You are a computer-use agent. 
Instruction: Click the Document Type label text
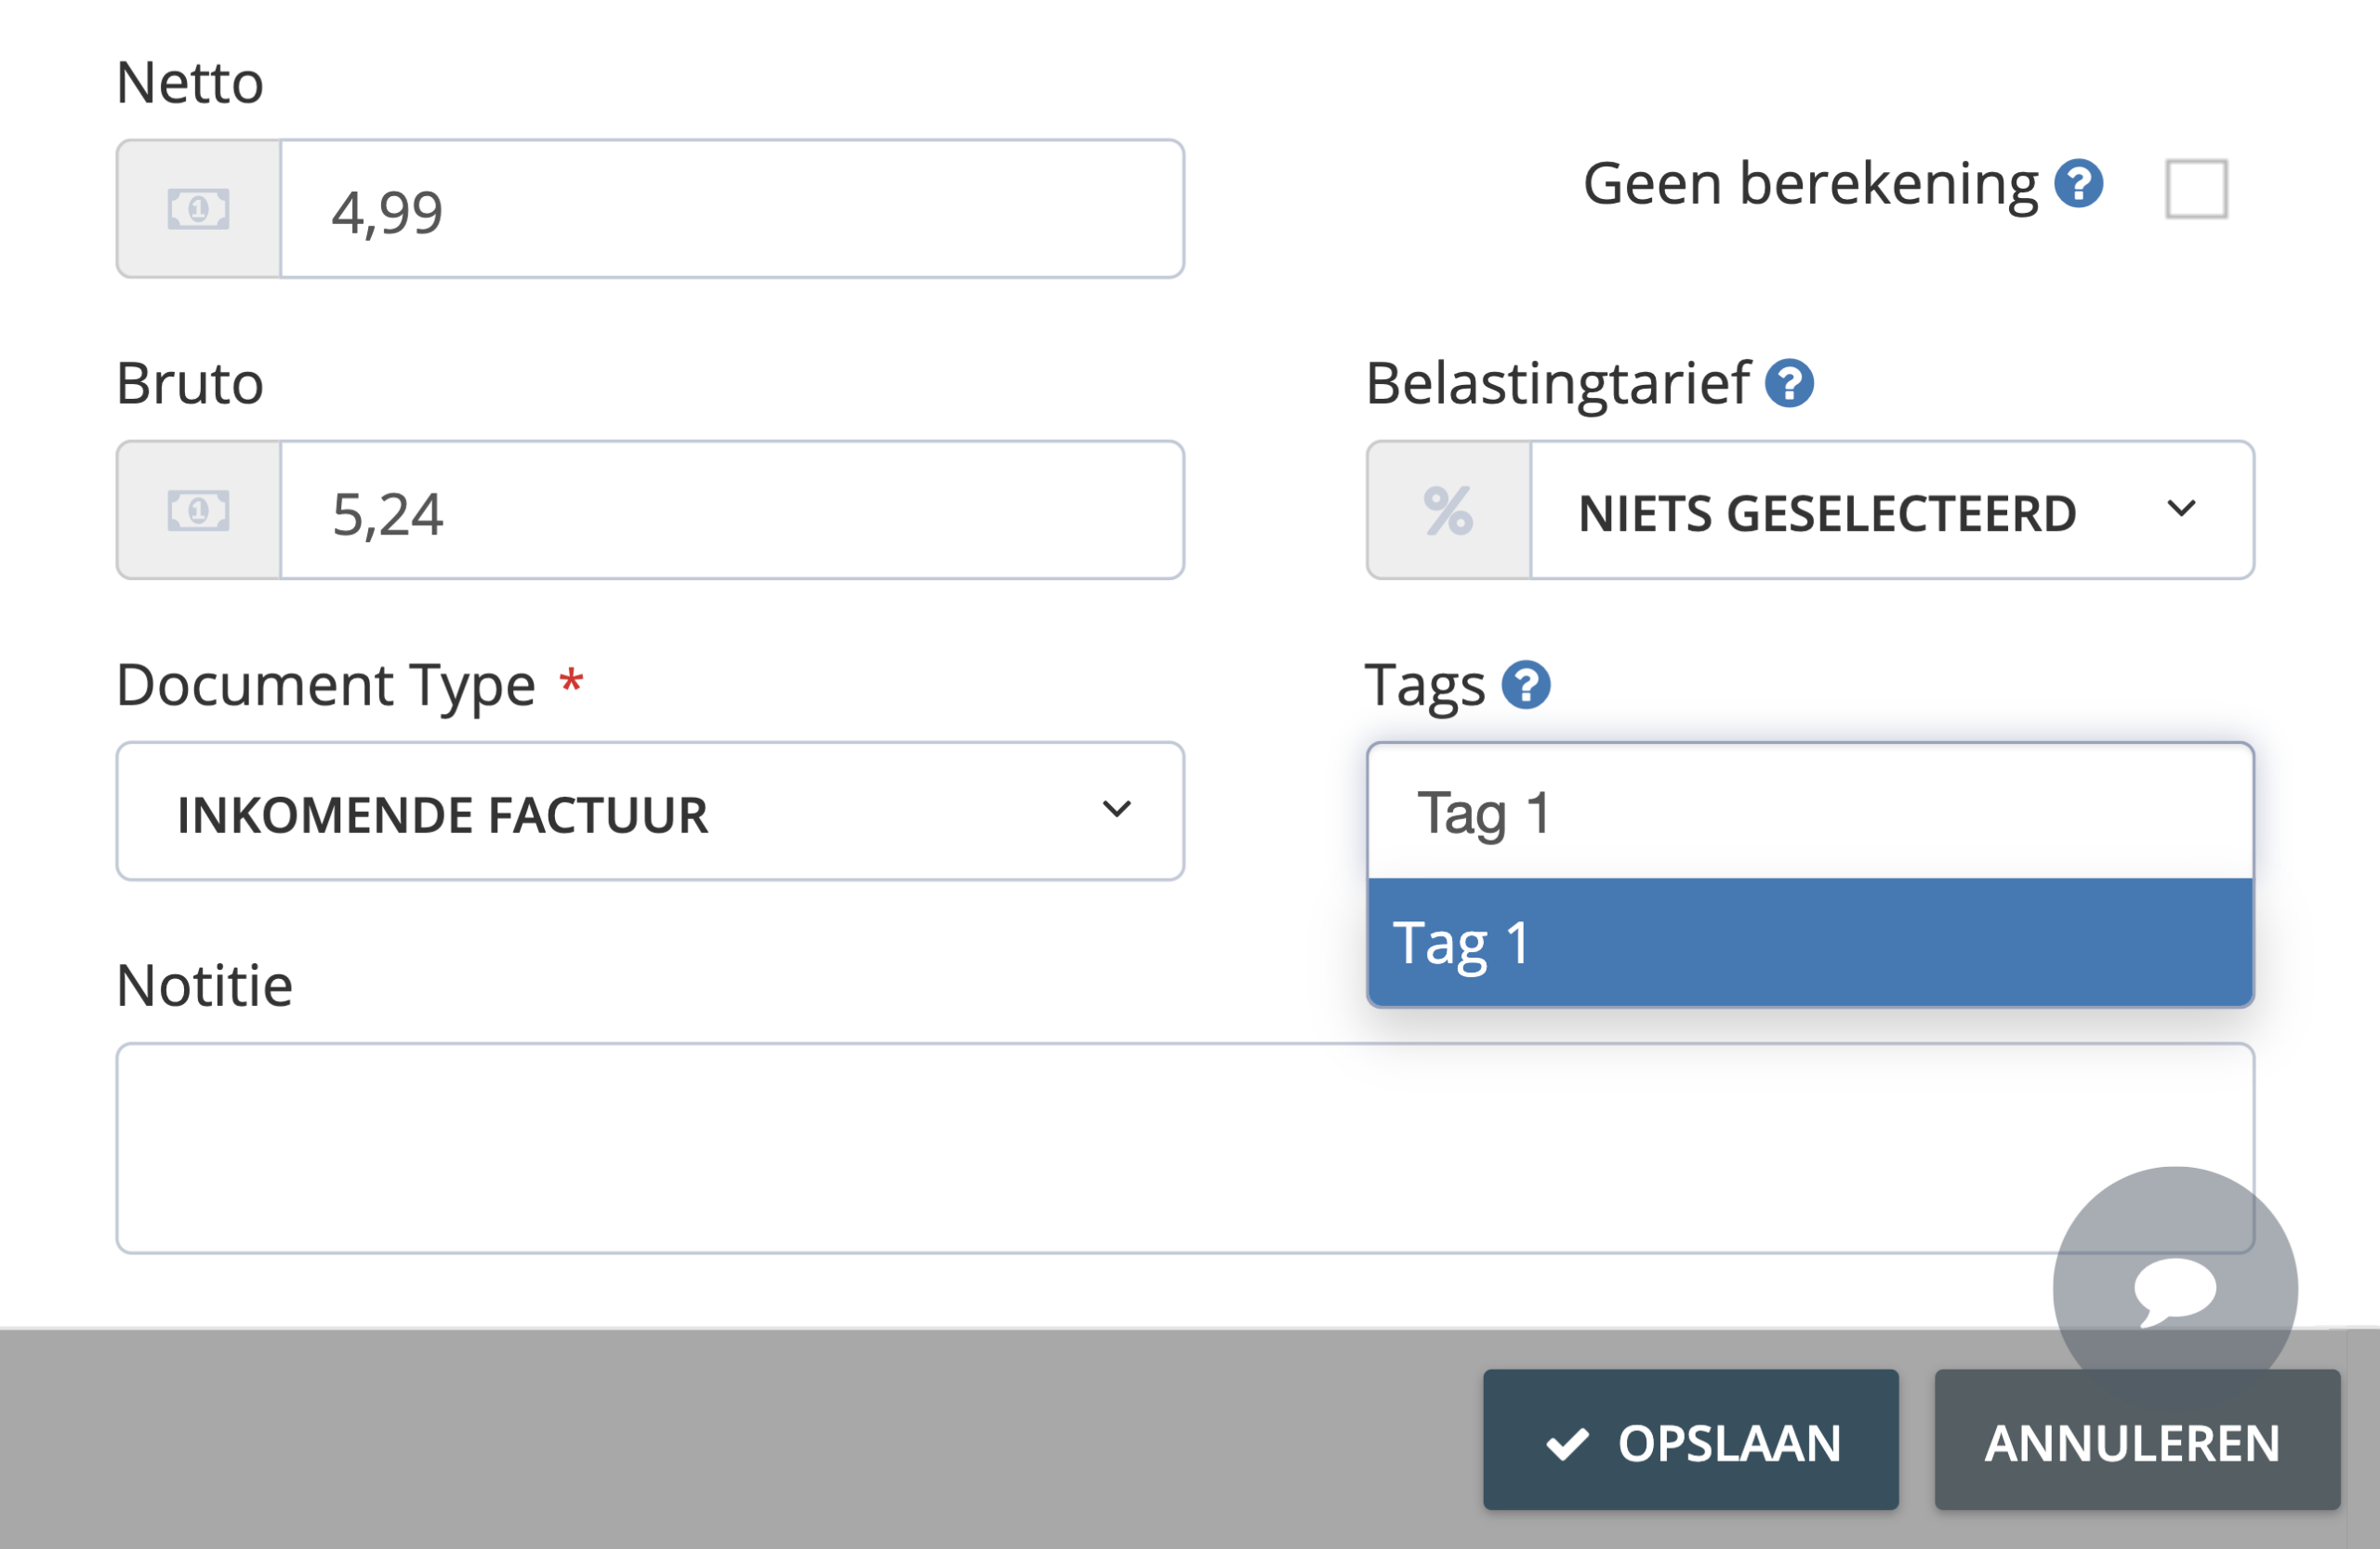click(326, 687)
